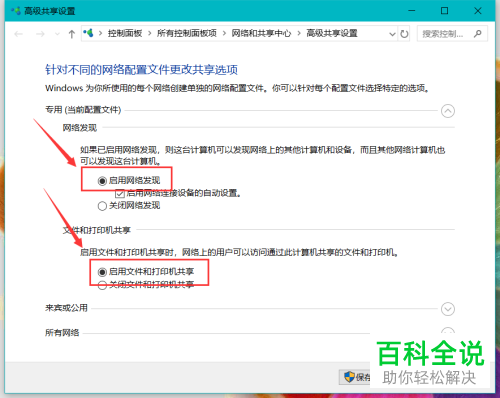Close the 高级共享设置 window
The image size is (500, 398).
[x=478, y=11]
